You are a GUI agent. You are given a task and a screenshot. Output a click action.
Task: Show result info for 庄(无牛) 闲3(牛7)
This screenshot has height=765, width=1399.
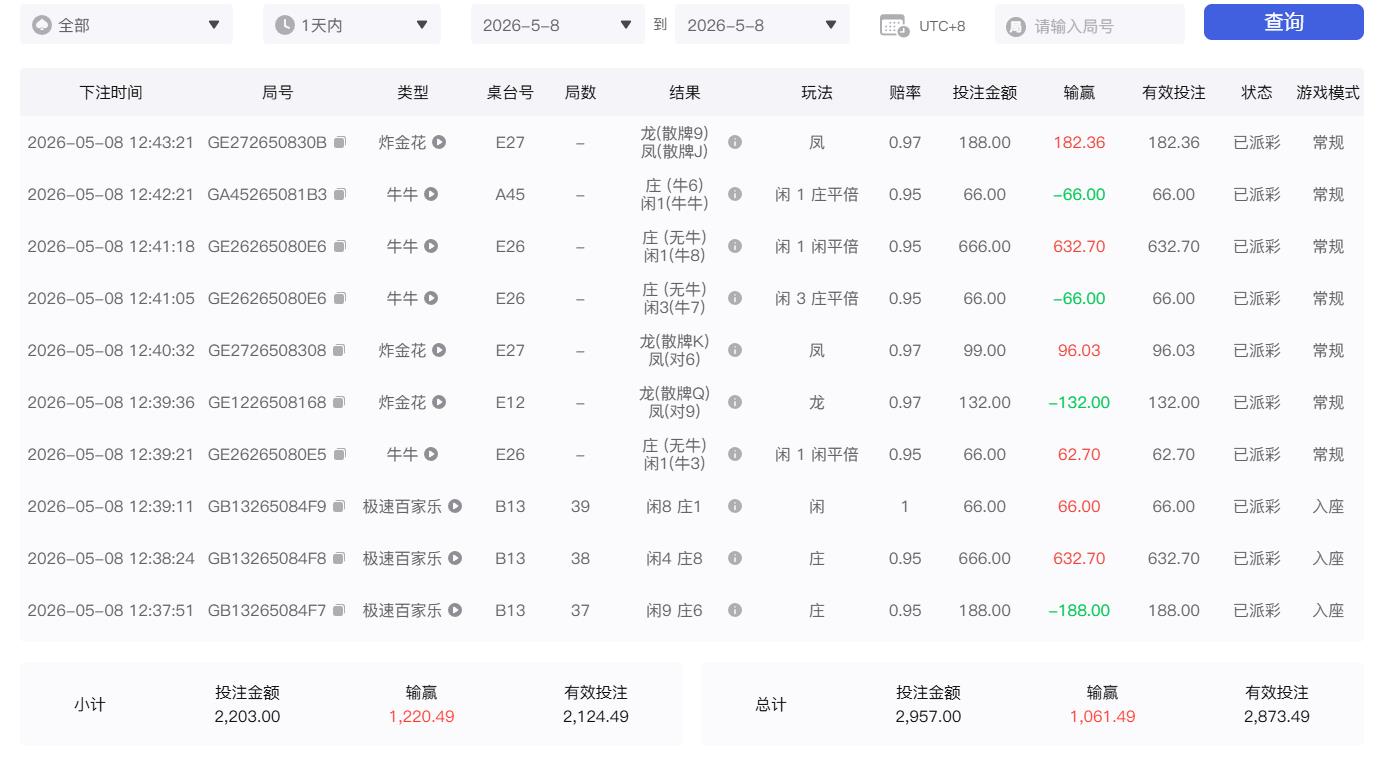(x=735, y=299)
